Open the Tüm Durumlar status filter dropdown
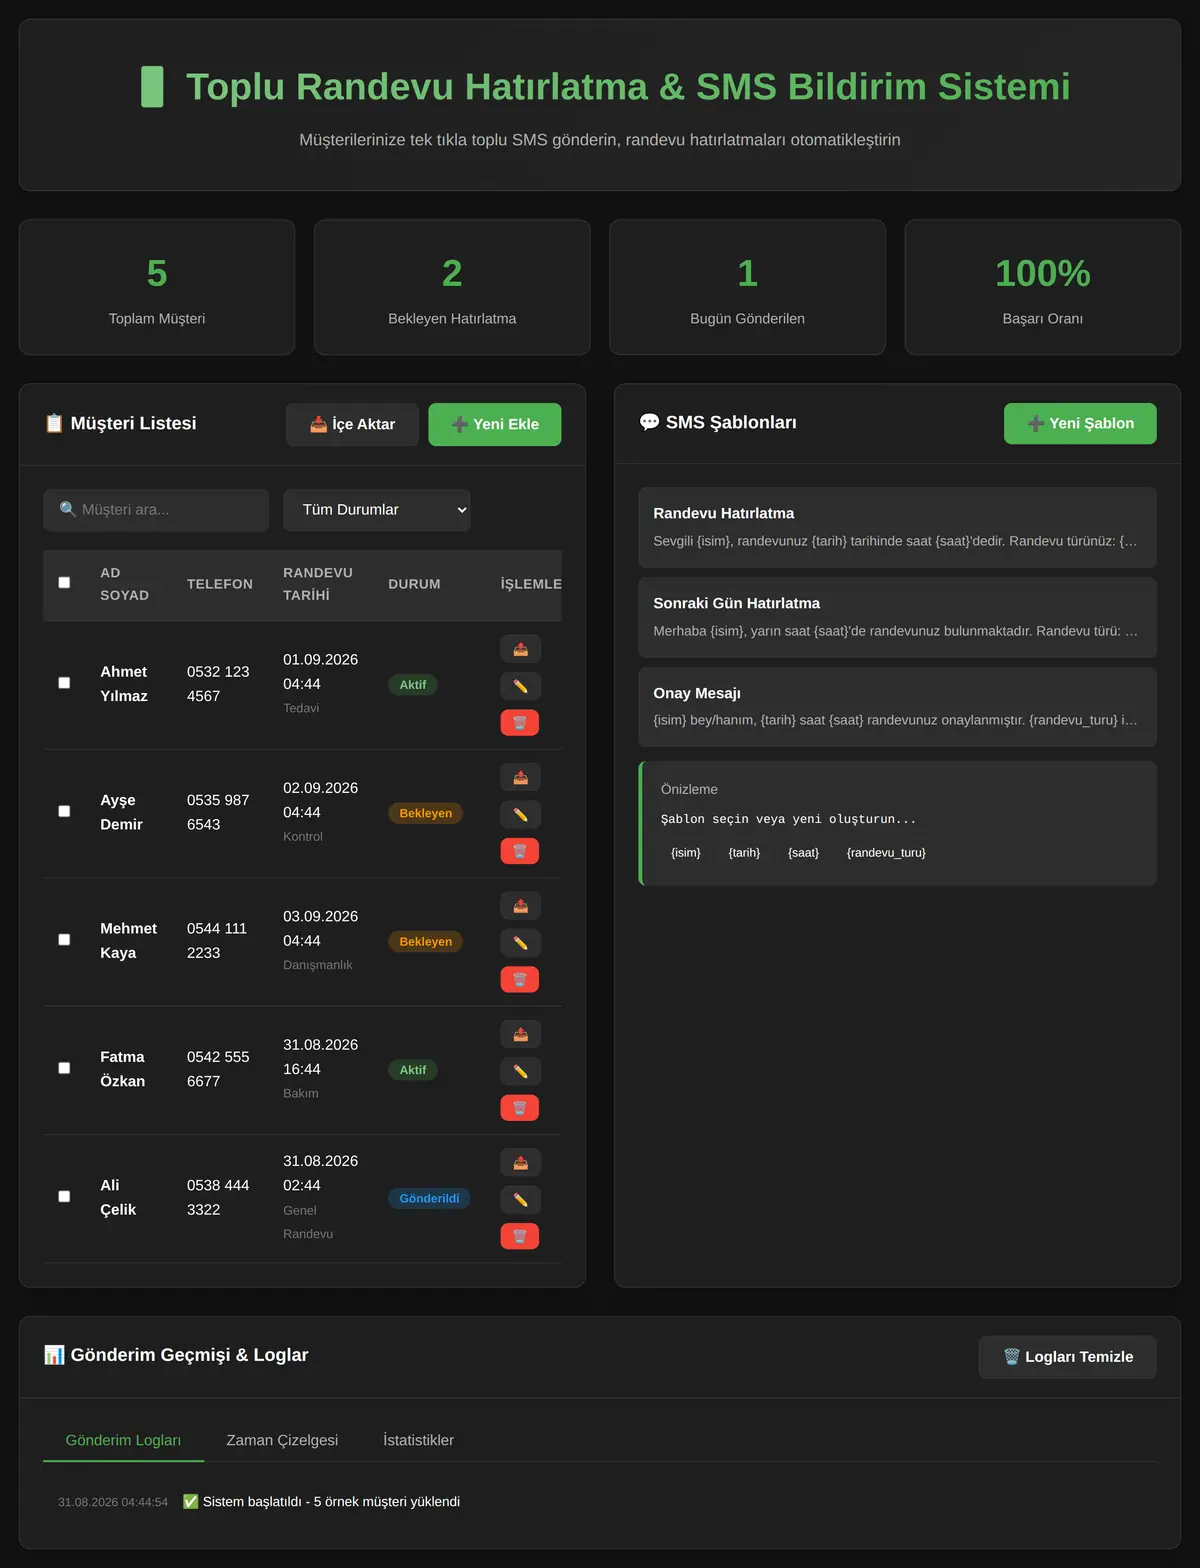Image resolution: width=1200 pixels, height=1568 pixels. point(377,510)
